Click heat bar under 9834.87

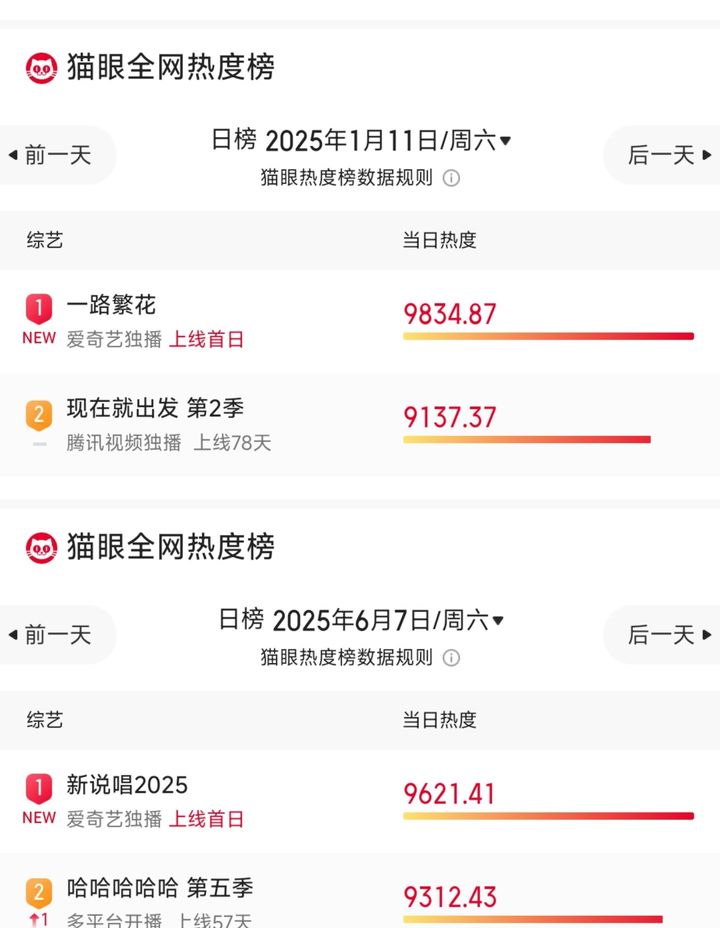point(548,336)
